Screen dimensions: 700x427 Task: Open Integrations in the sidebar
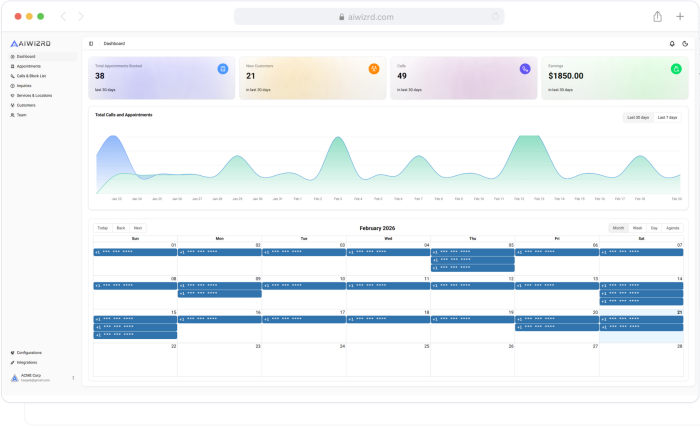pos(27,362)
